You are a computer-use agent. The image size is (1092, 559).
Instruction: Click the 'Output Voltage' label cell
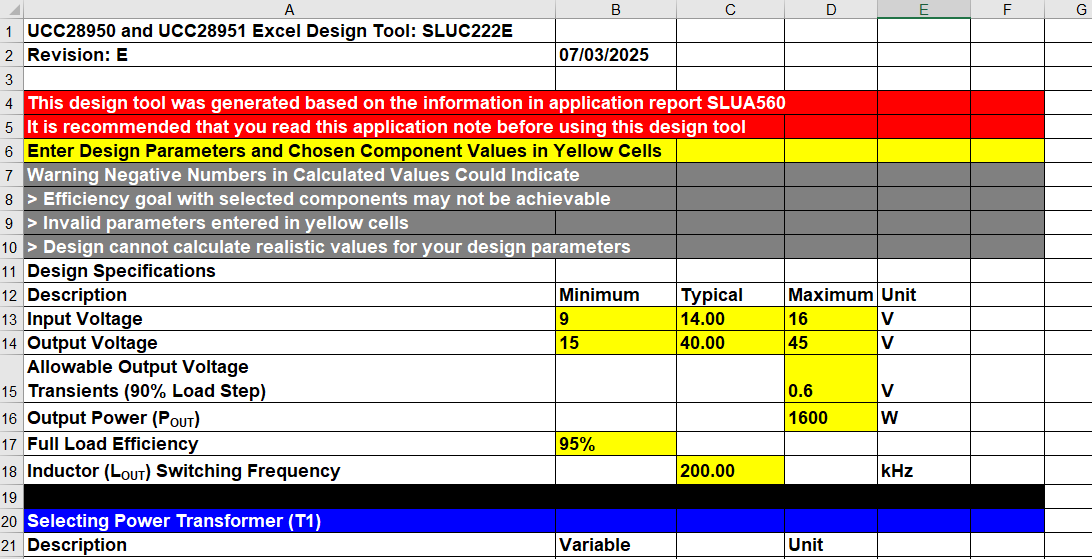(x=289, y=343)
